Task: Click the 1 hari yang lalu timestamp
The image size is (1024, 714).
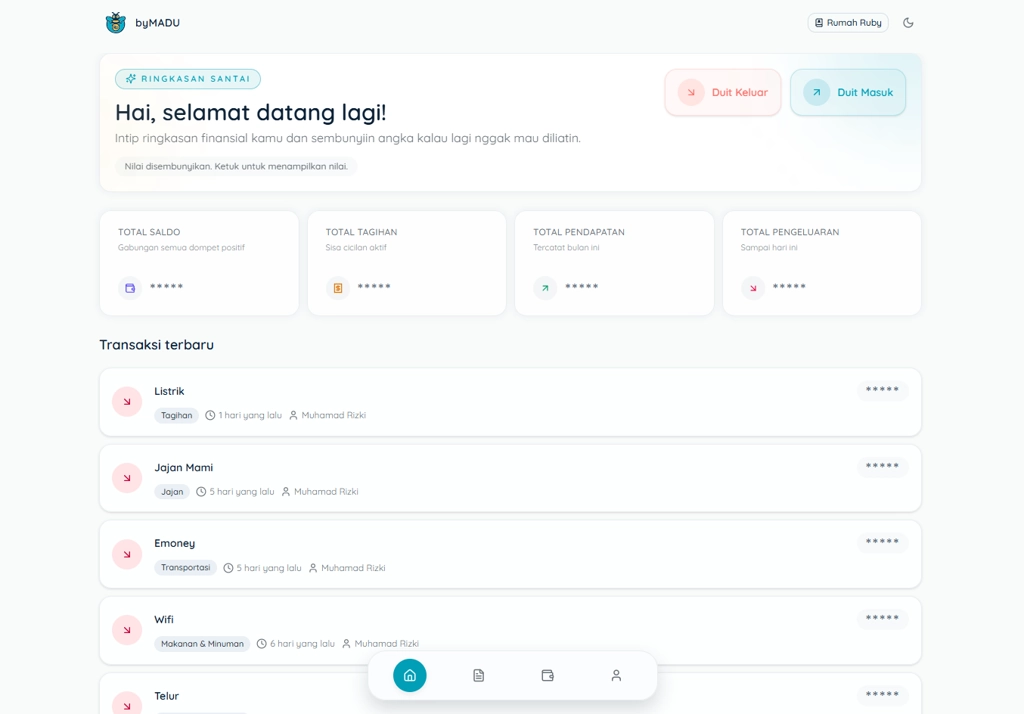Action: (250, 415)
